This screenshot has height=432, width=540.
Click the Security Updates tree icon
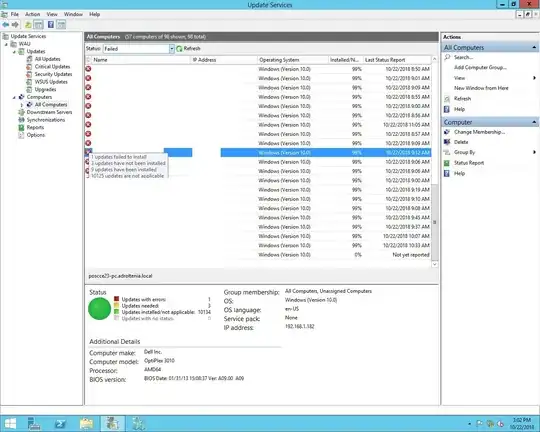click(x=30, y=74)
